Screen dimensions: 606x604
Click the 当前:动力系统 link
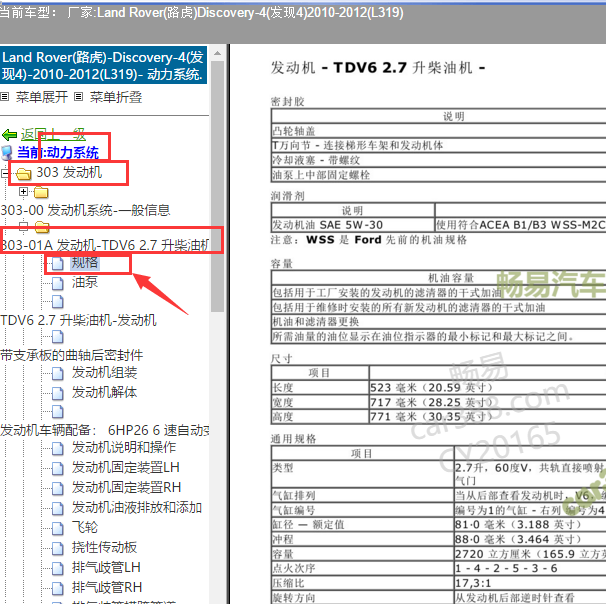[58, 153]
